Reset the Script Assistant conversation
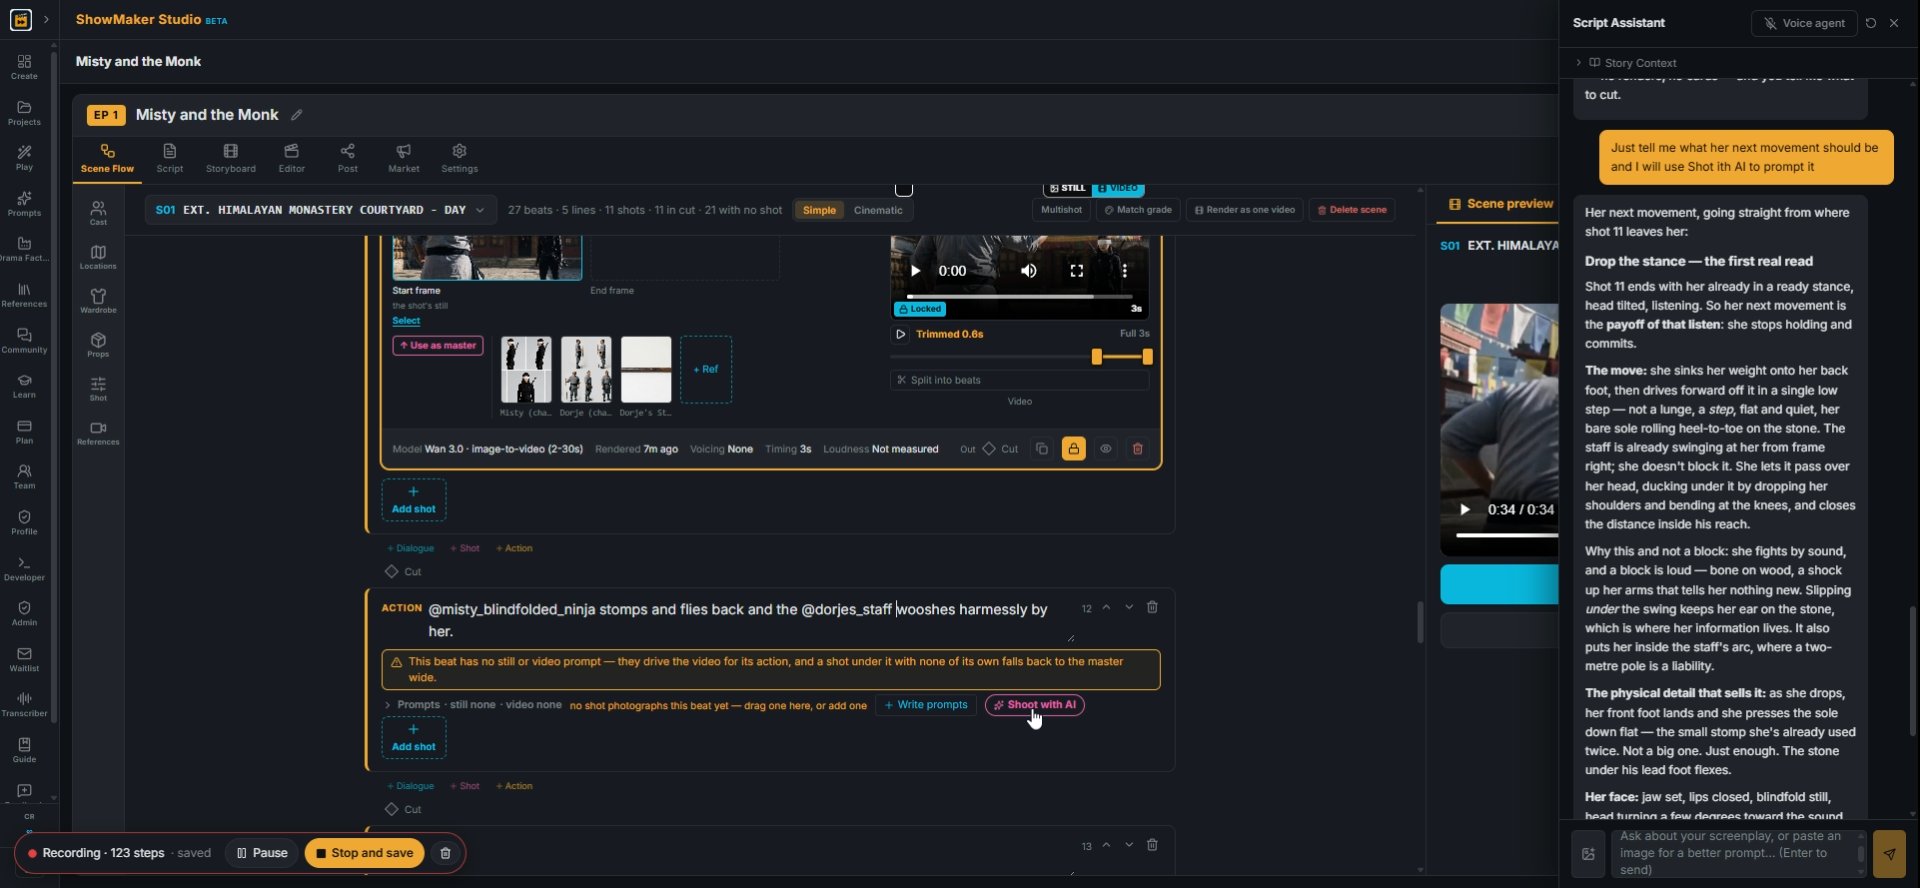Image resolution: width=1920 pixels, height=888 pixels. [1871, 23]
